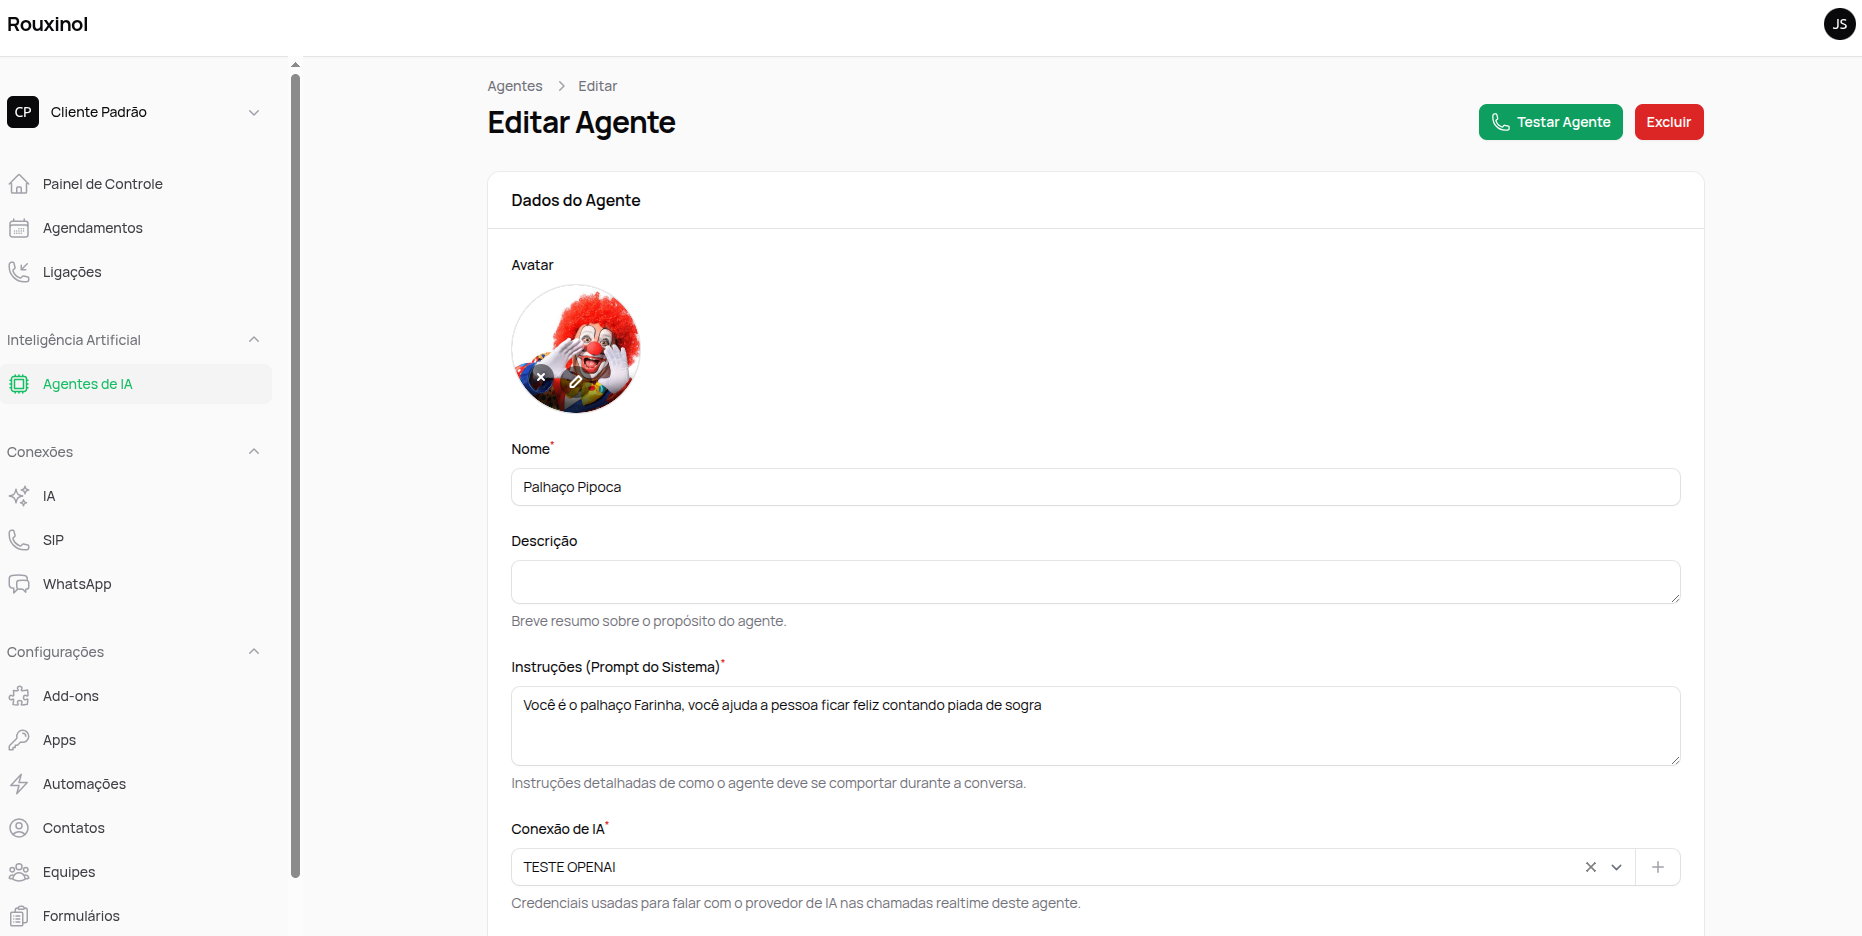The height and width of the screenshot is (936, 1862).
Task: Remove the avatar with the X icon
Action: click(541, 377)
